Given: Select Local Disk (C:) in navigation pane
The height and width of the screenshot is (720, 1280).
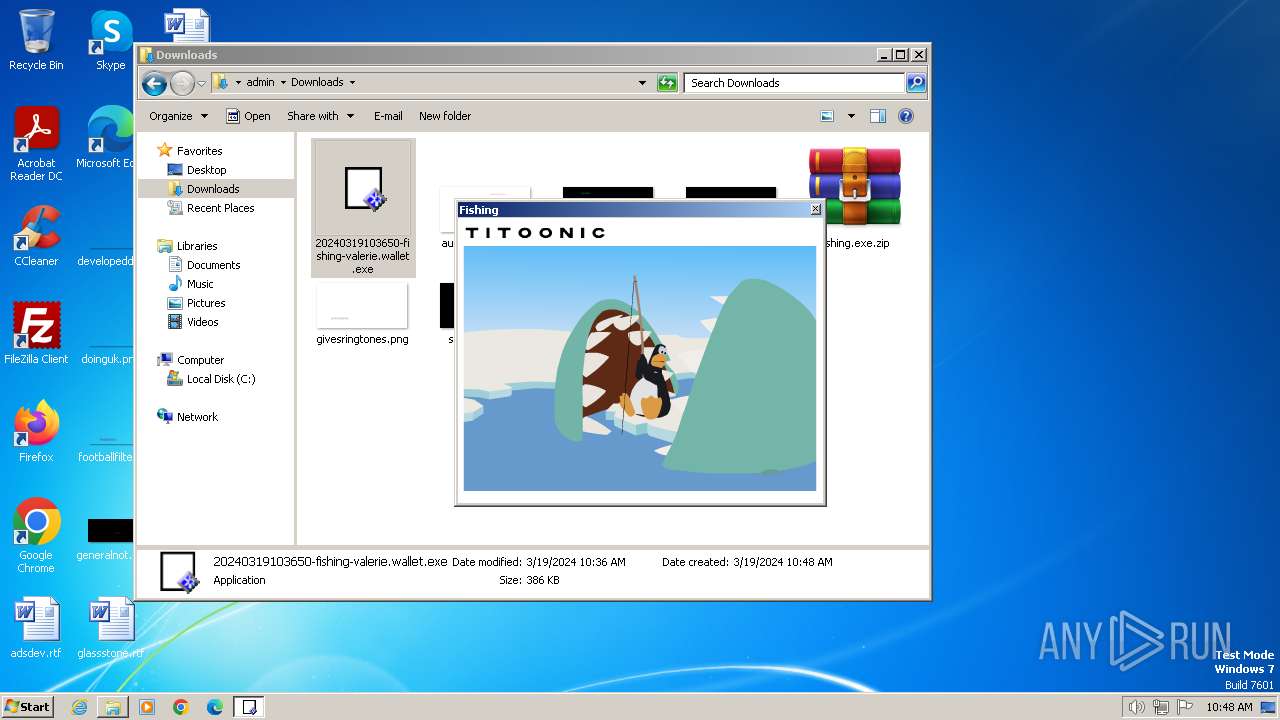Looking at the screenshot, I should pos(221,379).
